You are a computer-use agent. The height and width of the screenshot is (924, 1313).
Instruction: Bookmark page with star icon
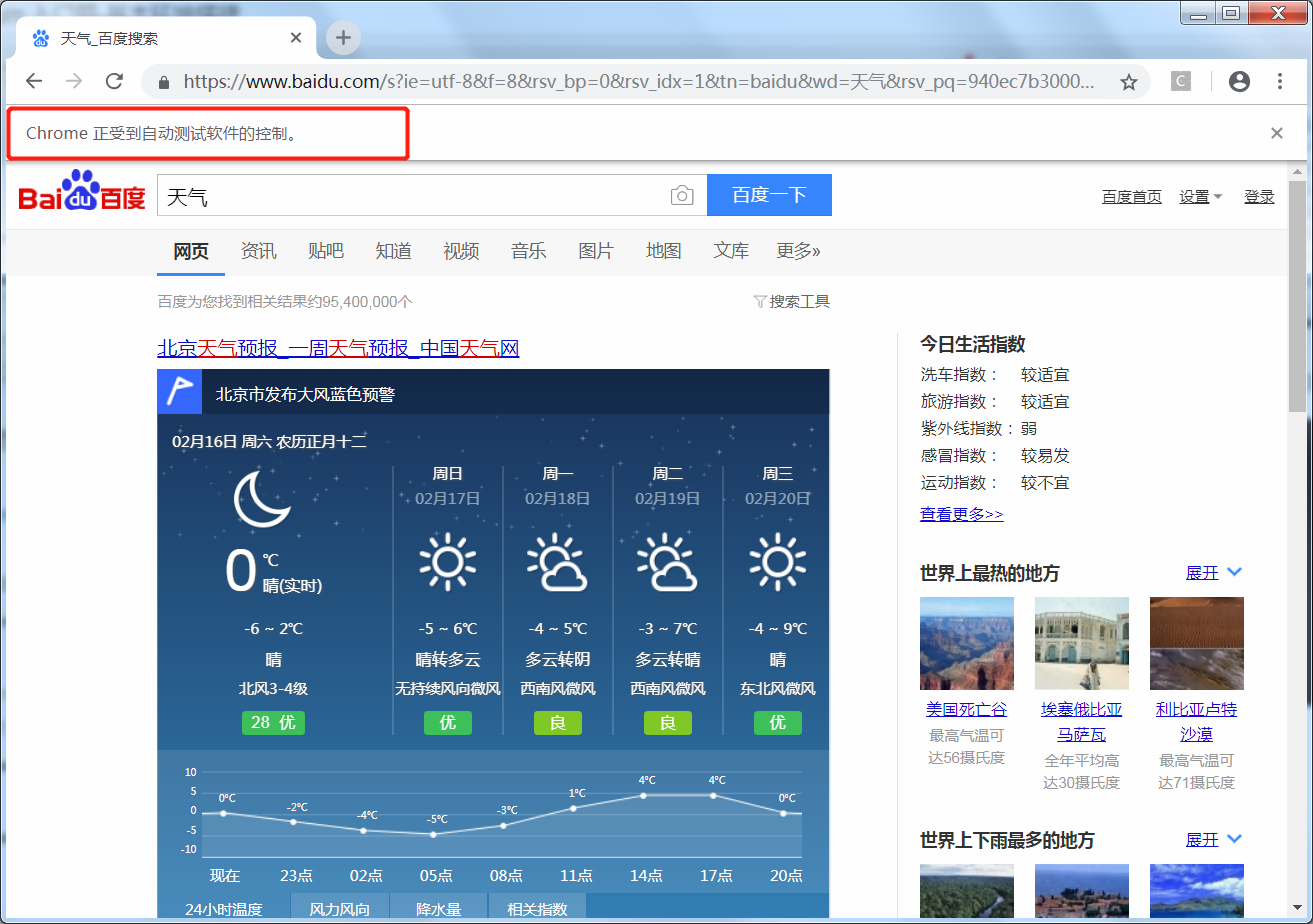click(1129, 82)
